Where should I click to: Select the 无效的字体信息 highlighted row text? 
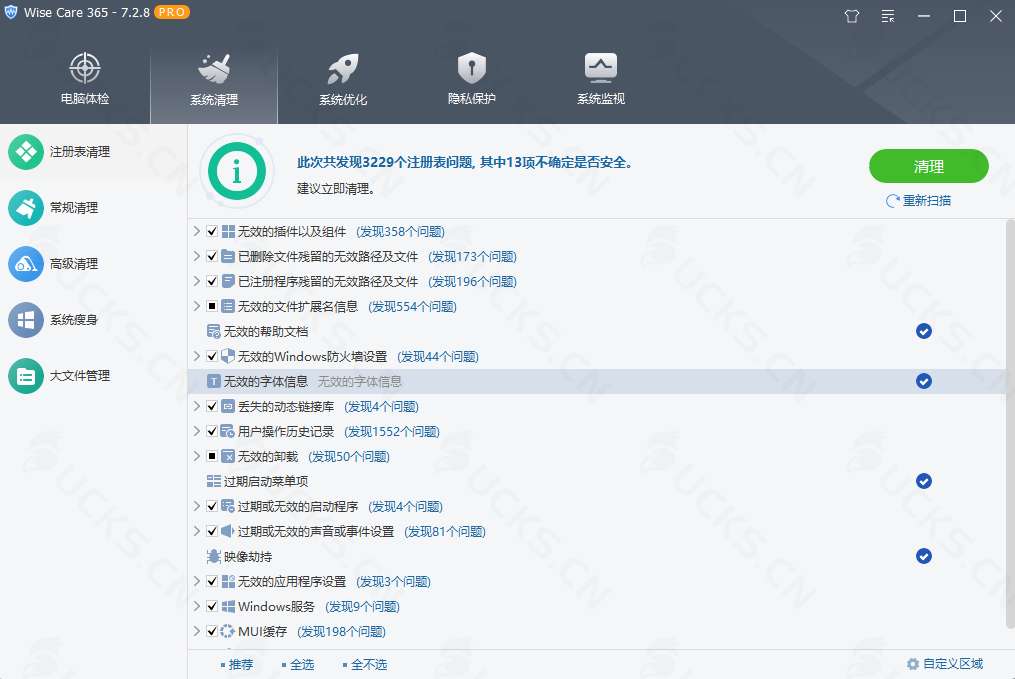265,381
